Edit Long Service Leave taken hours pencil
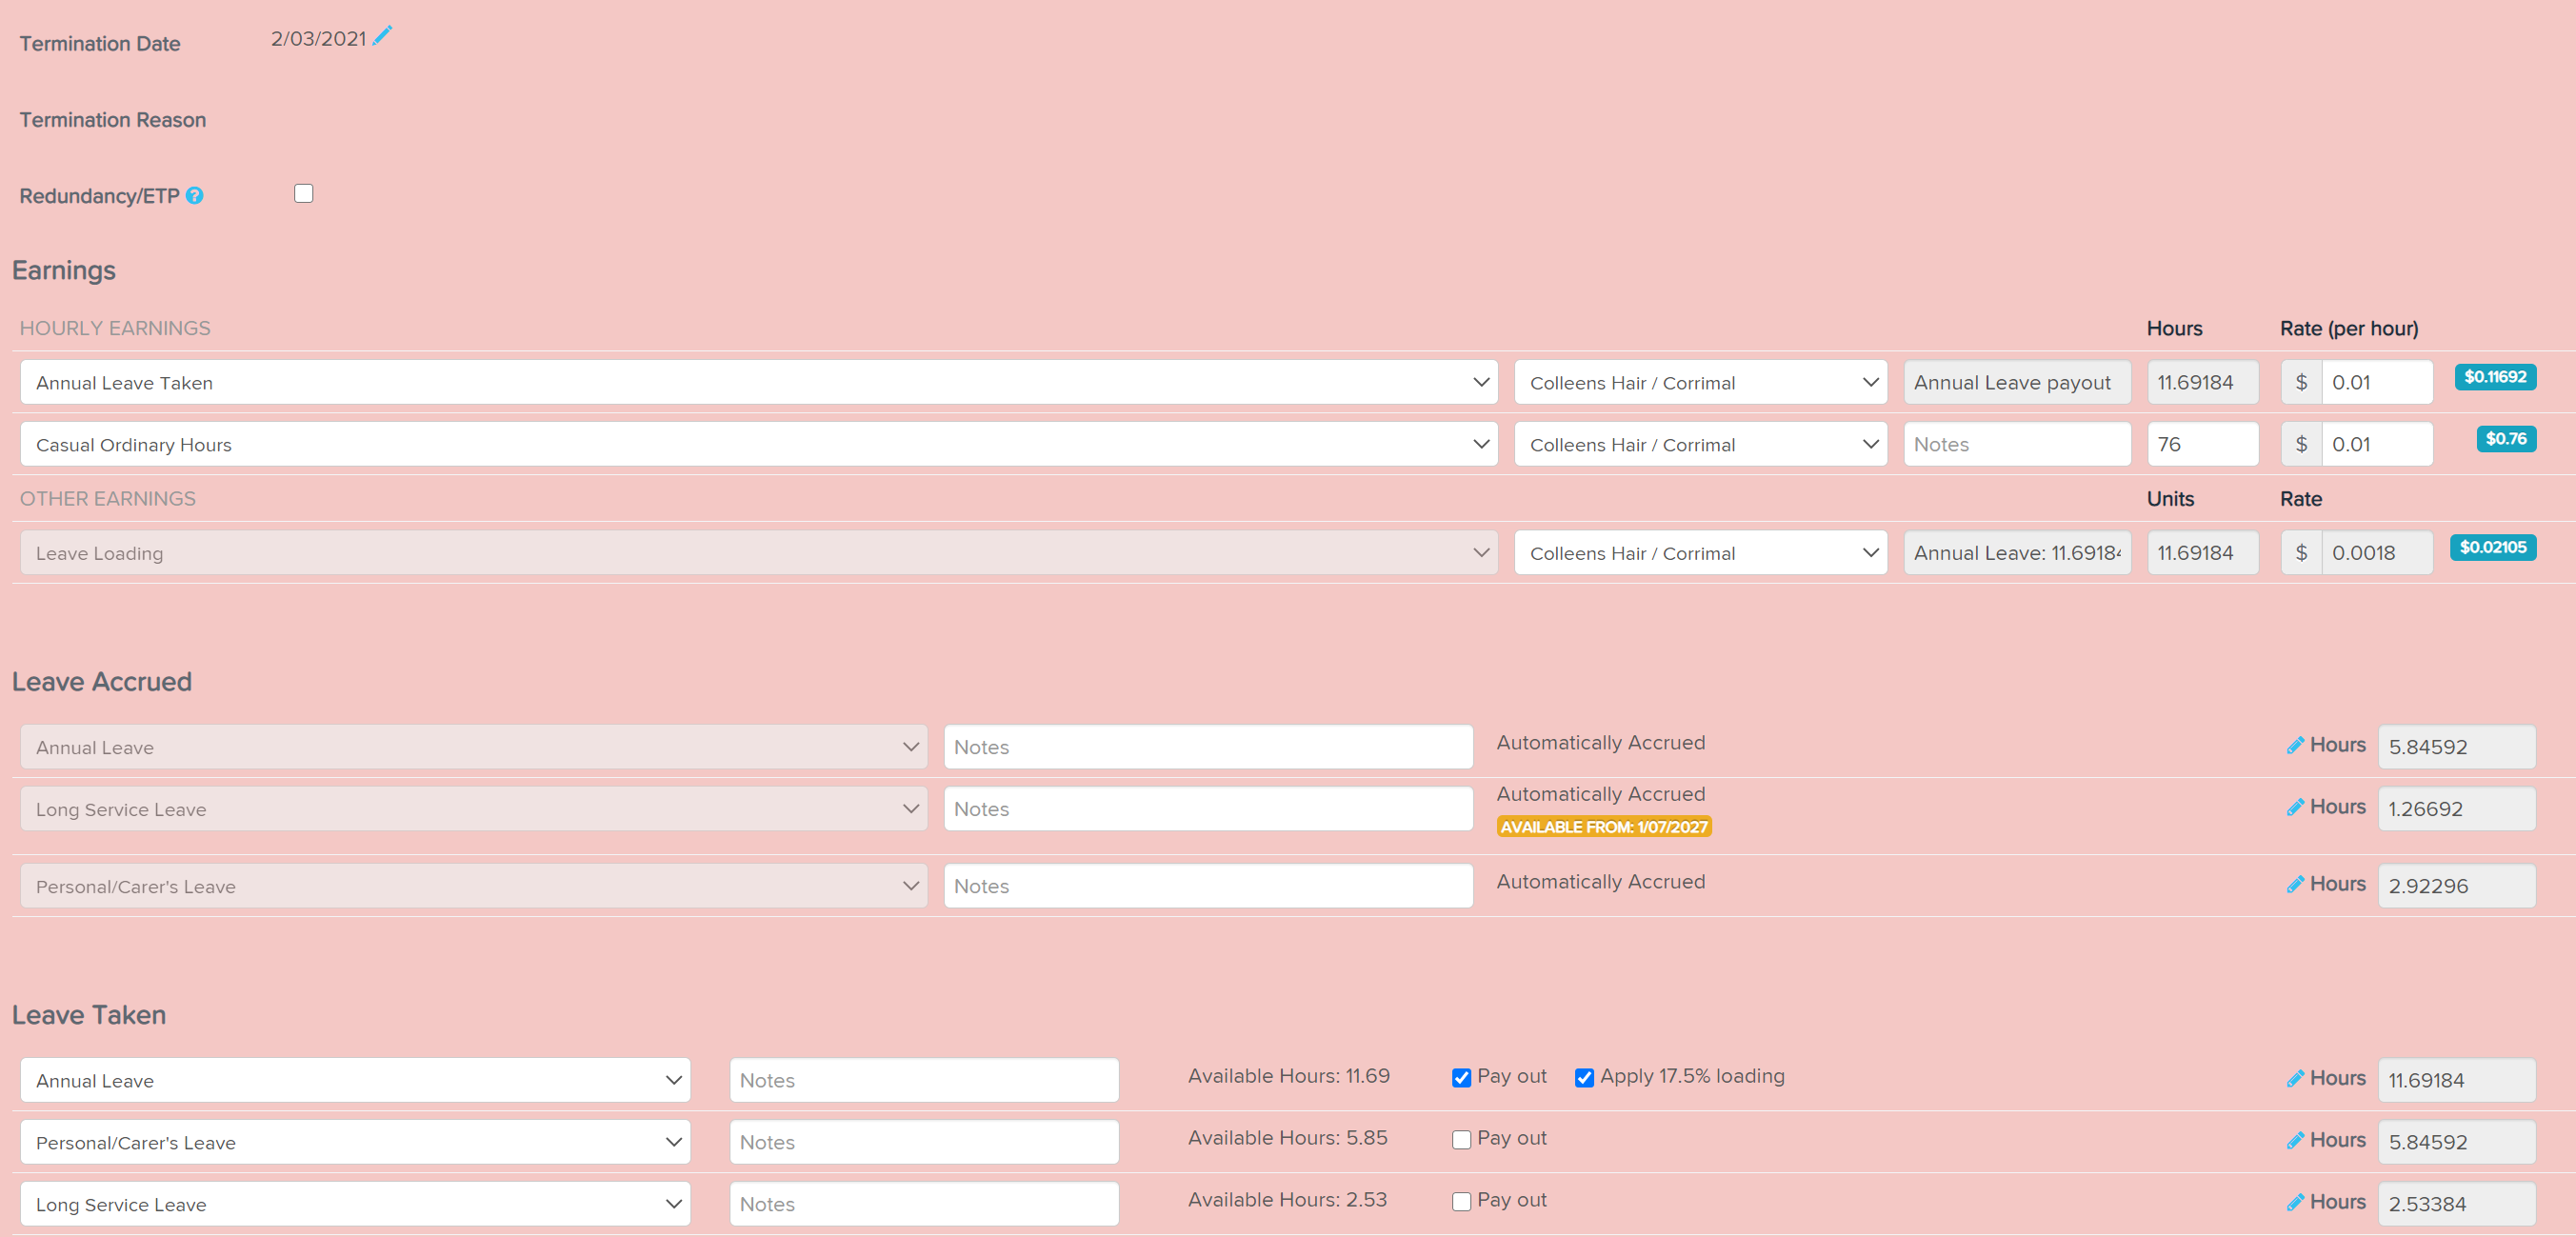This screenshot has height=1237, width=2576. (2295, 1202)
